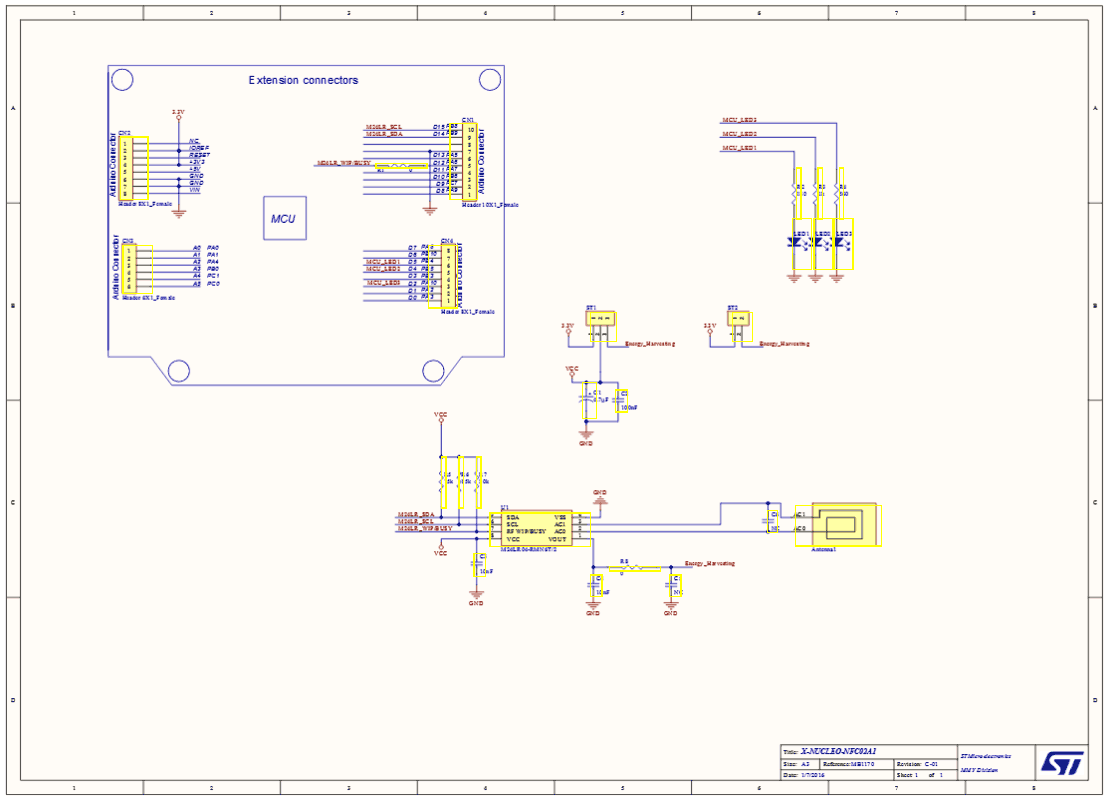The height and width of the screenshot is (800, 1109).
Task: Click the Energy_Harvesting label after the VOUT resistor
Action: (710, 564)
